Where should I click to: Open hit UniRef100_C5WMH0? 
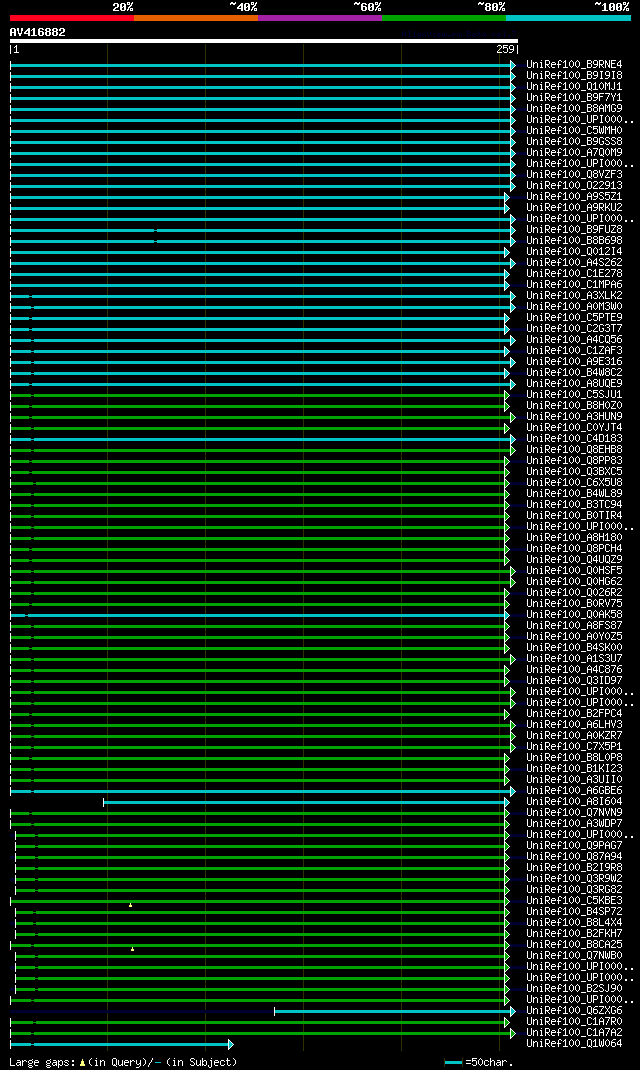click(x=574, y=130)
